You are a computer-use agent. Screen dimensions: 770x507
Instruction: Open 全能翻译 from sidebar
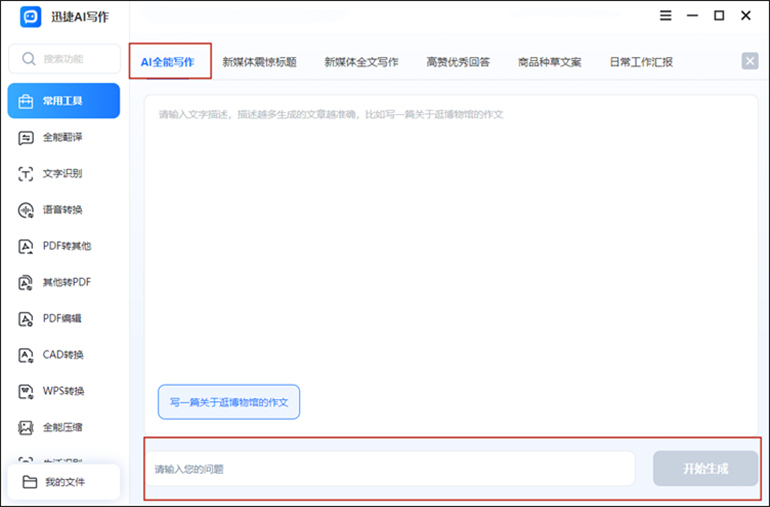[x=64, y=138]
